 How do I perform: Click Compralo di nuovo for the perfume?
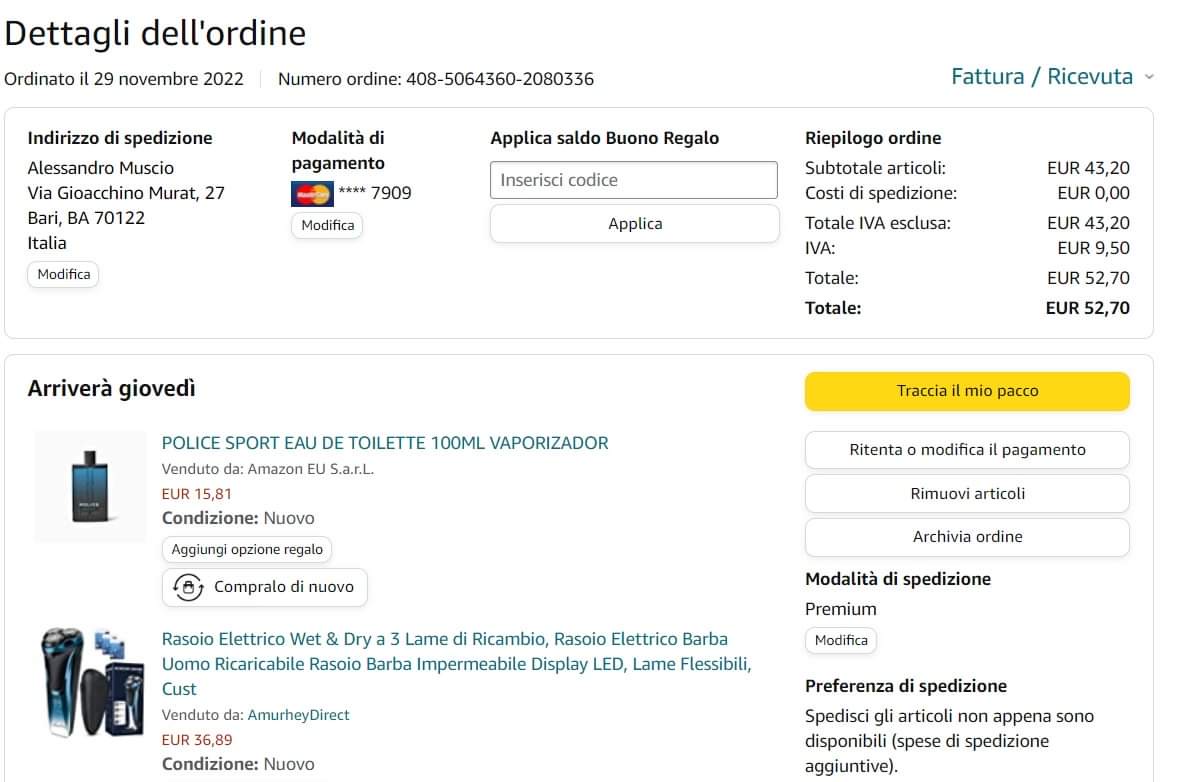pyautogui.click(x=283, y=587)
